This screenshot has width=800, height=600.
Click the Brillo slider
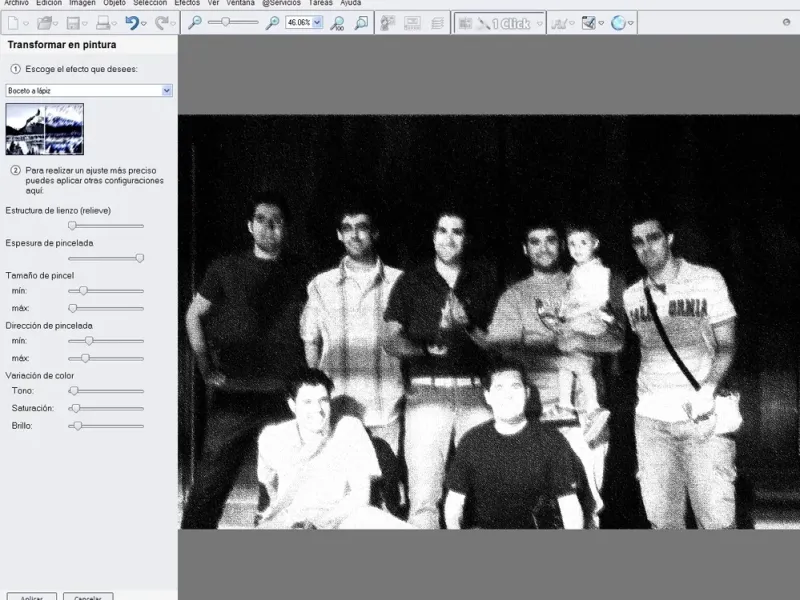click(106, 426)
